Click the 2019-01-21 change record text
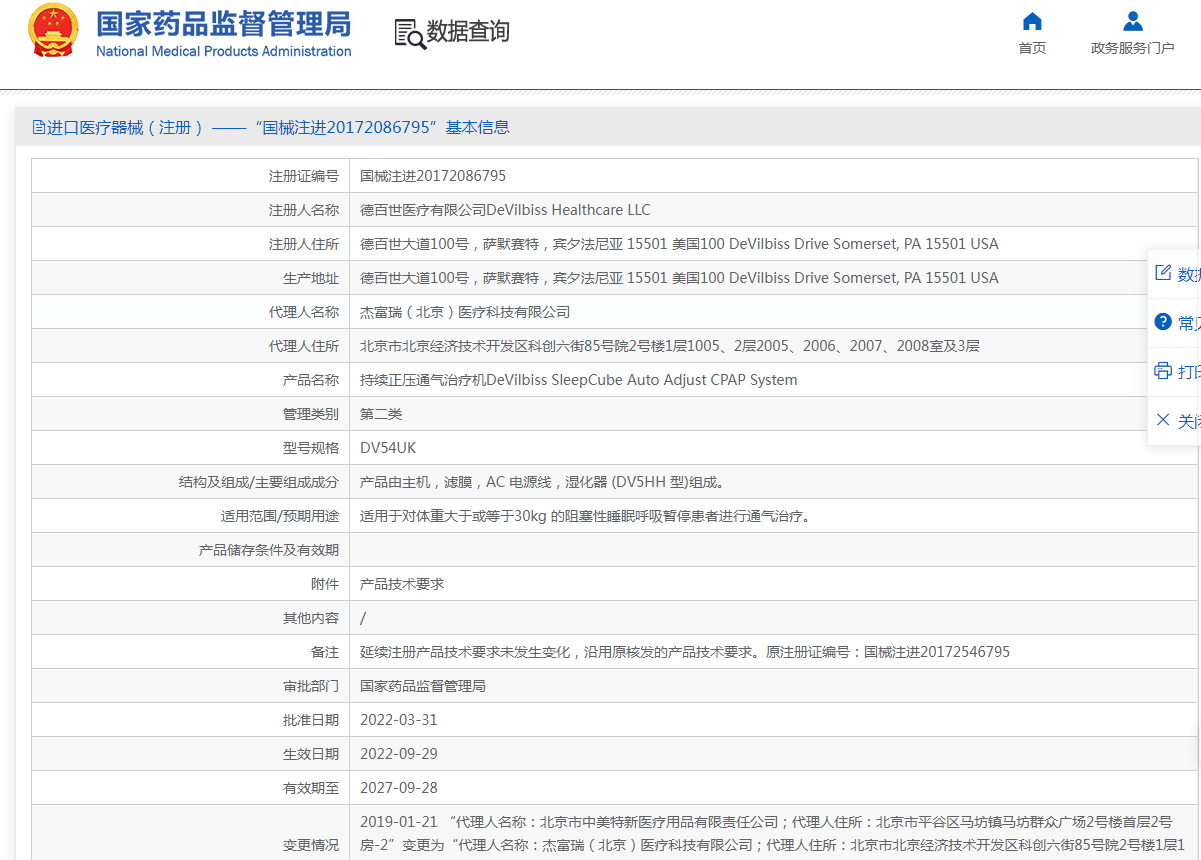This screenshot has width=1201, height=860. pyautogui.click(x=772, y=834)
